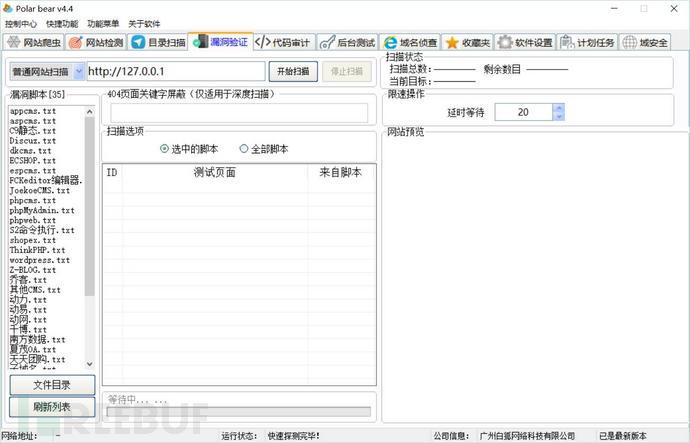
Task: Select Z-BLOG.txt in the script list
Action: (x=33, y=270)
